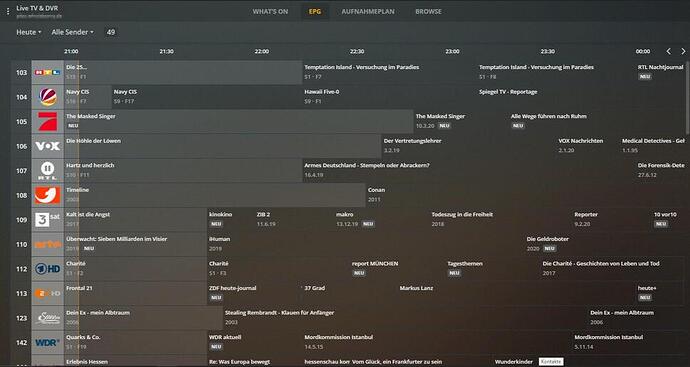The height and width of the screenshot is (367, 690).
Task: Open The Masked Singer 10.3.20 showing
Action: pos(461,121)
